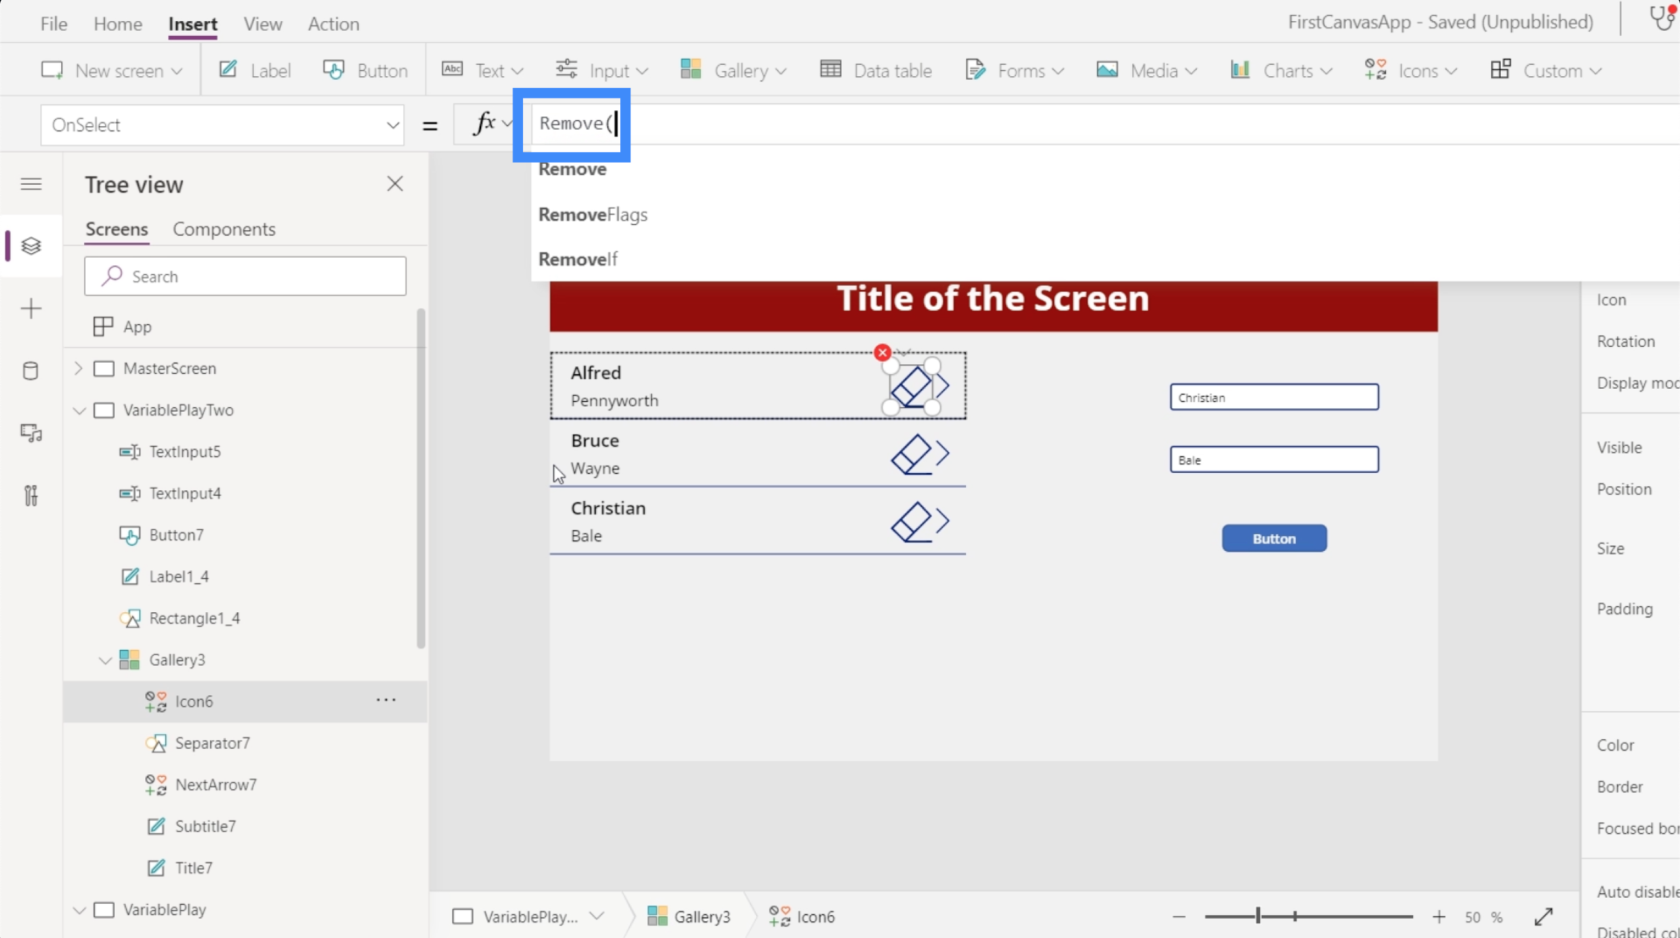This screenshot has width=1680, height=938.
Task: Open the Media icon in left rail
Action: [31, 433]
